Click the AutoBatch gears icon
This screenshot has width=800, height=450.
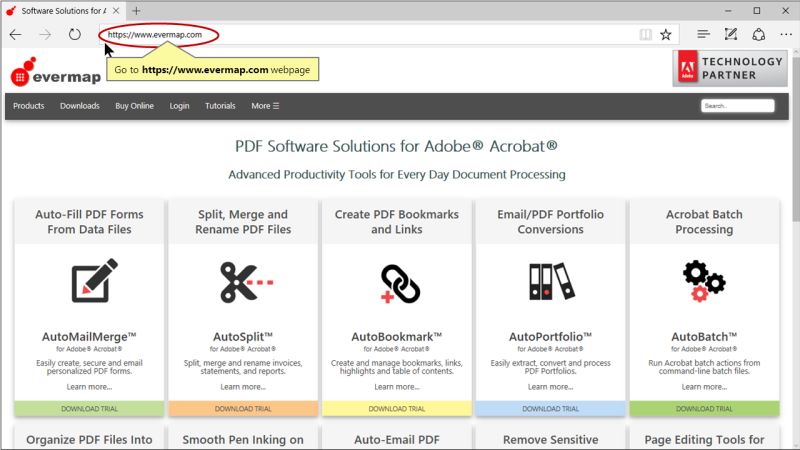704,281
